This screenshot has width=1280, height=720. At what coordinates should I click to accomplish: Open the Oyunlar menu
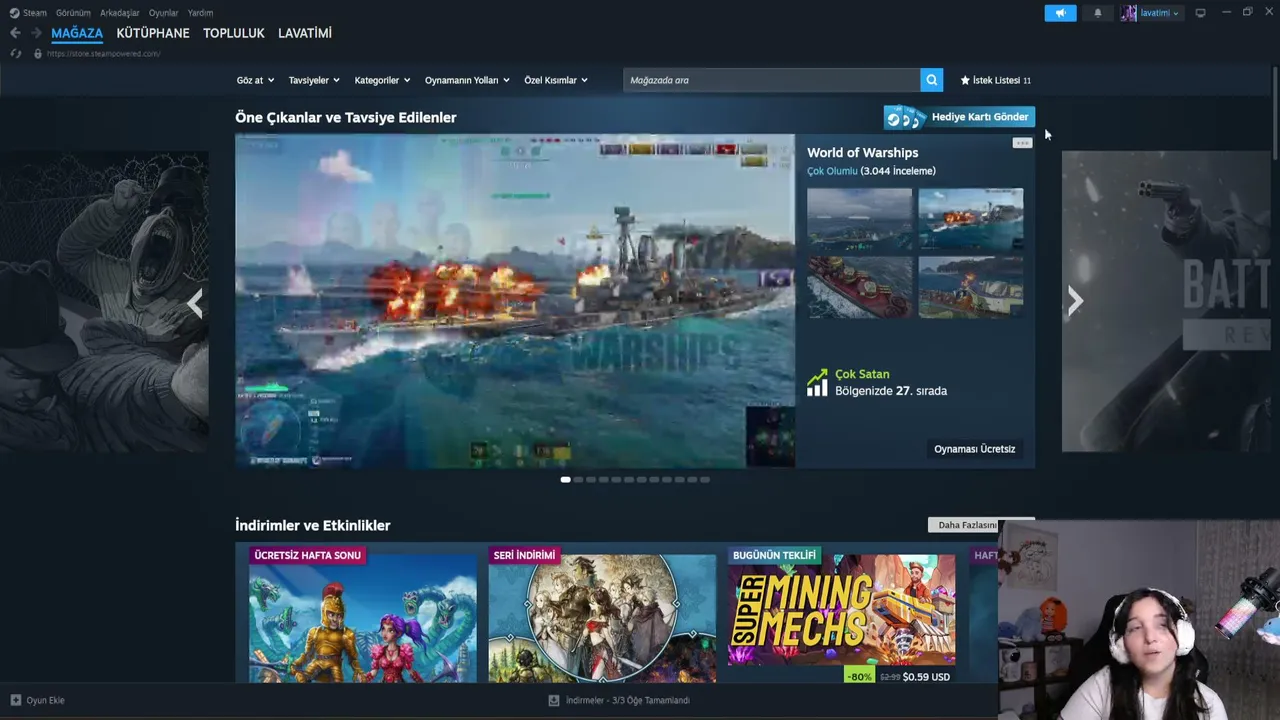[x=163, y=13]
